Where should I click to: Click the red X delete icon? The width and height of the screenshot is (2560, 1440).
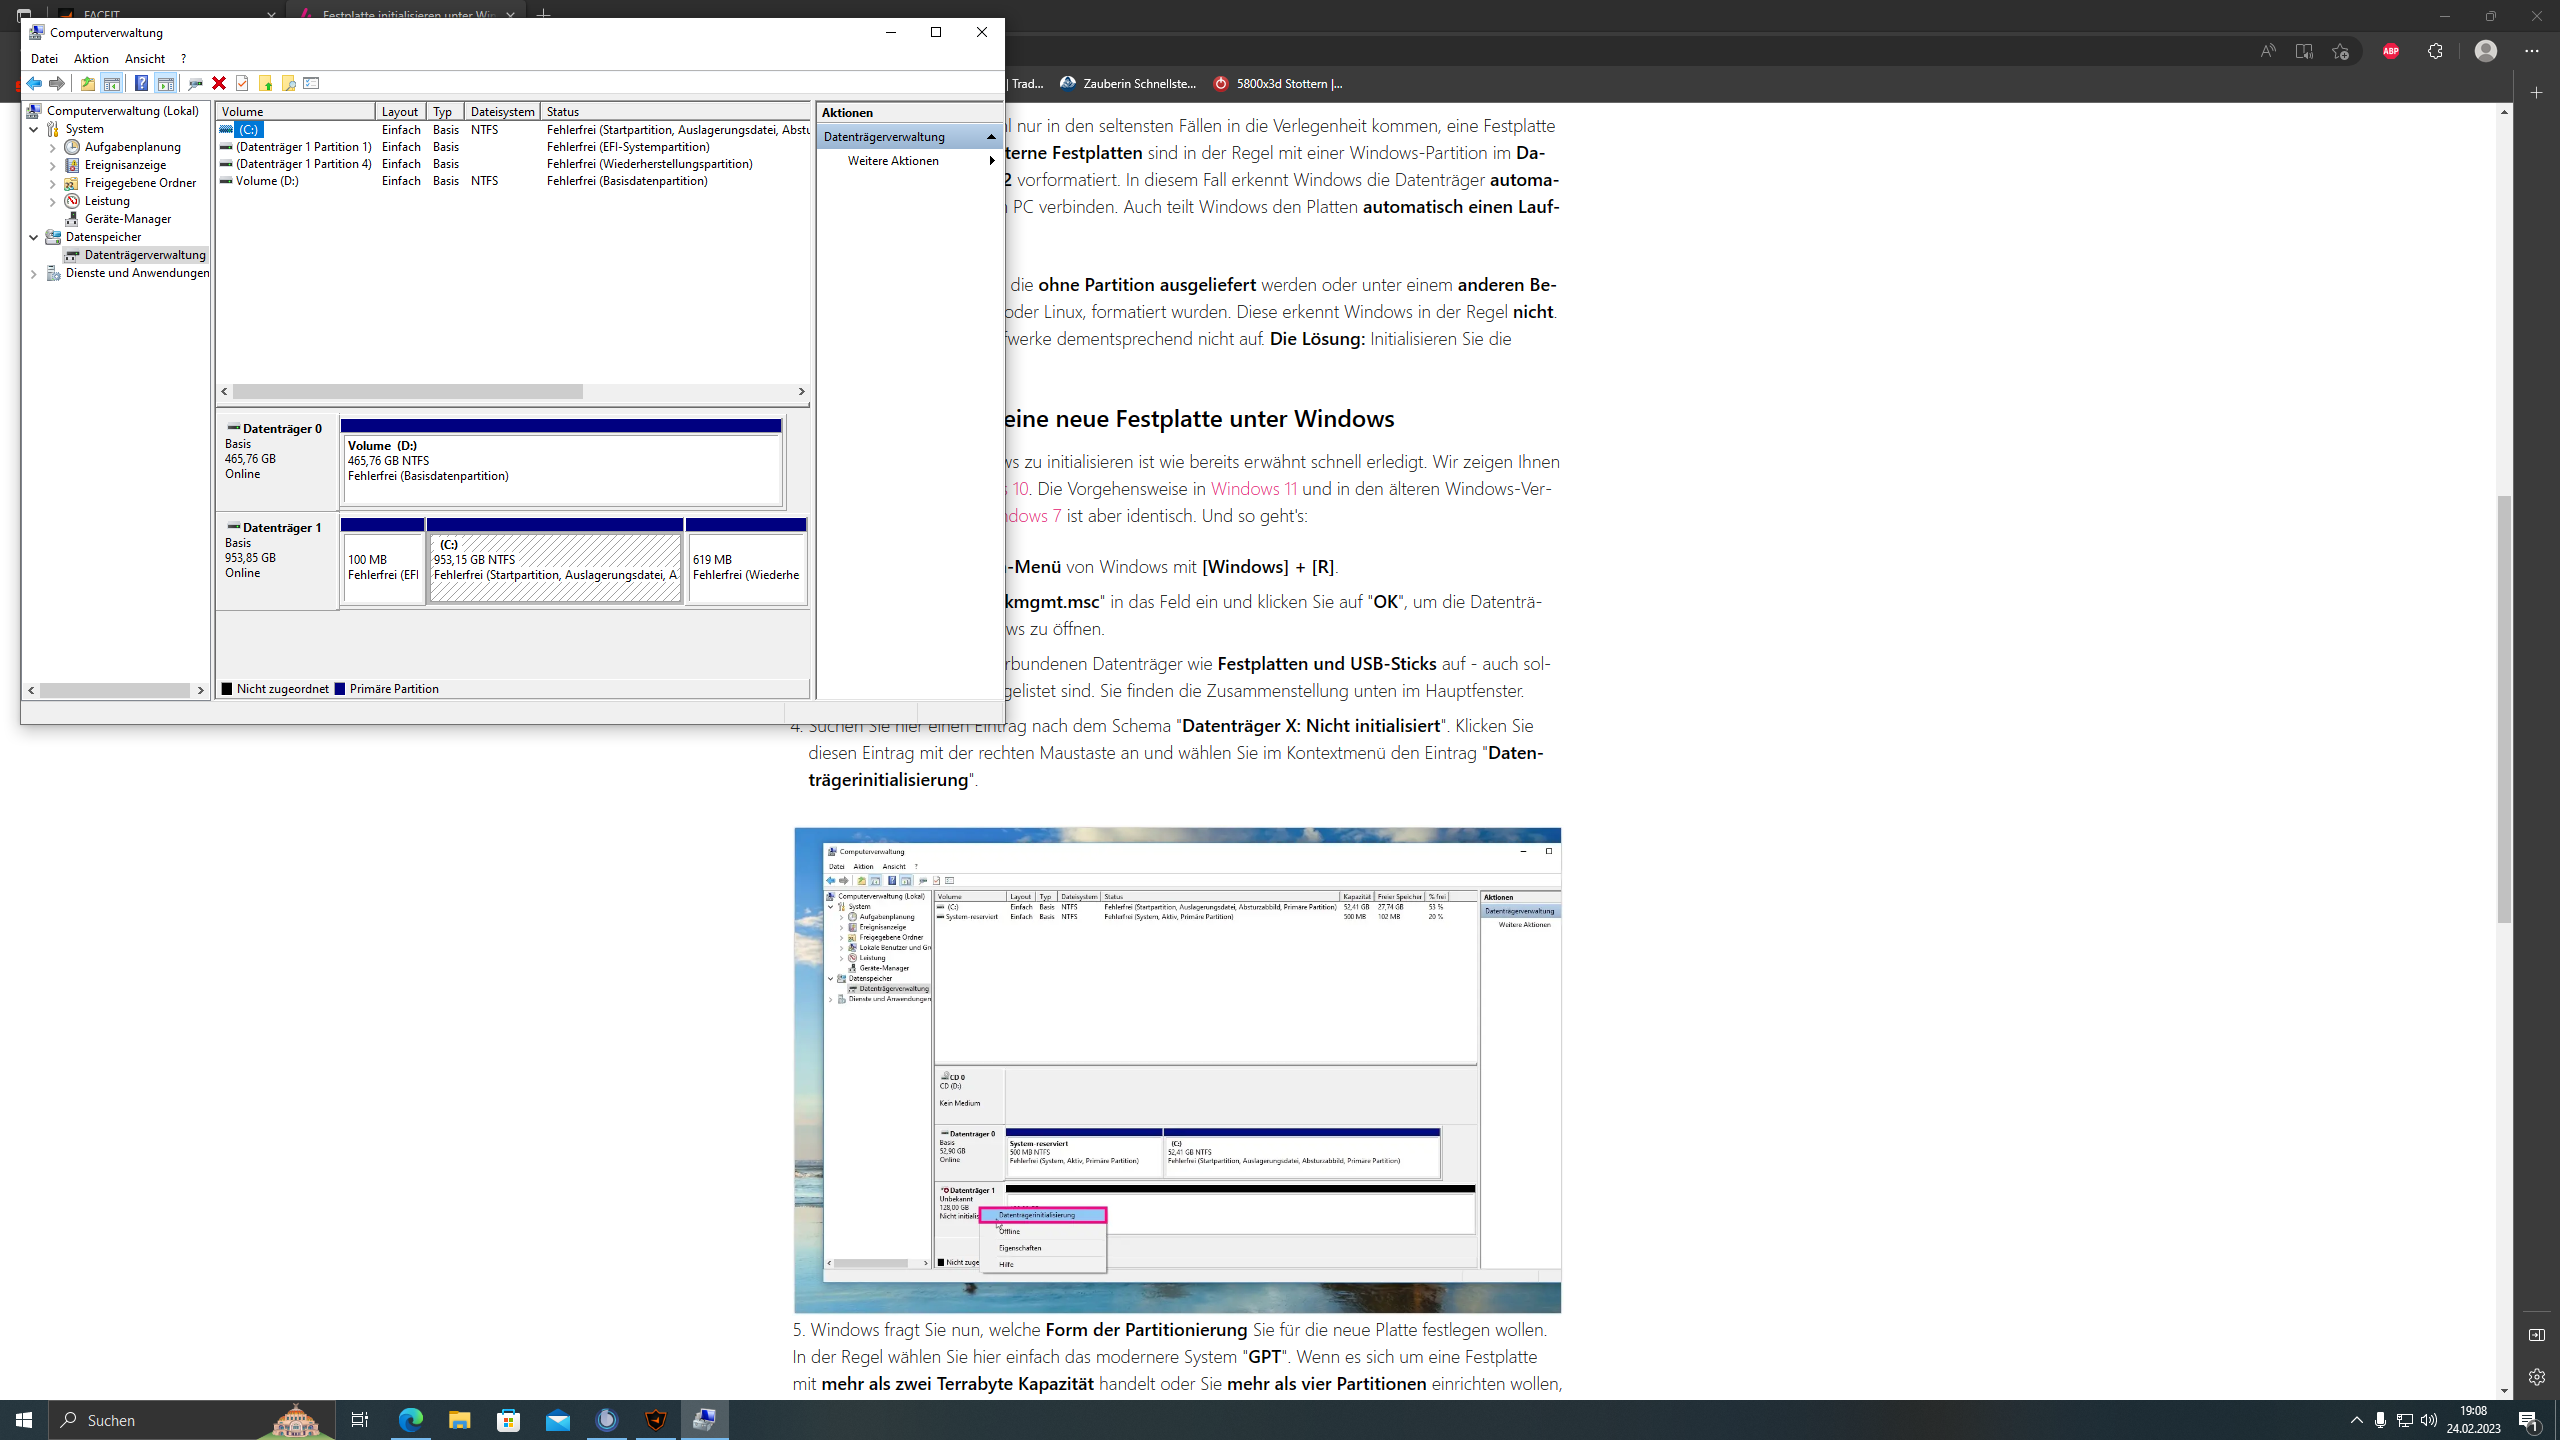pos(219,83)
